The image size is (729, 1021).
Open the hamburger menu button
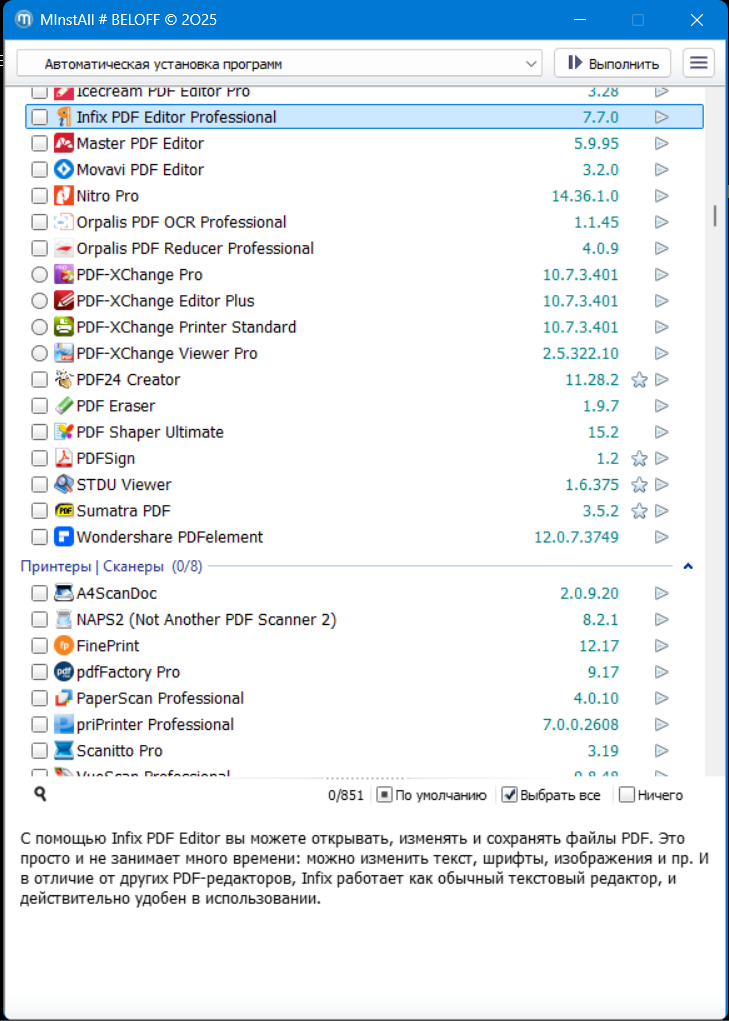[x=699, y=63]
